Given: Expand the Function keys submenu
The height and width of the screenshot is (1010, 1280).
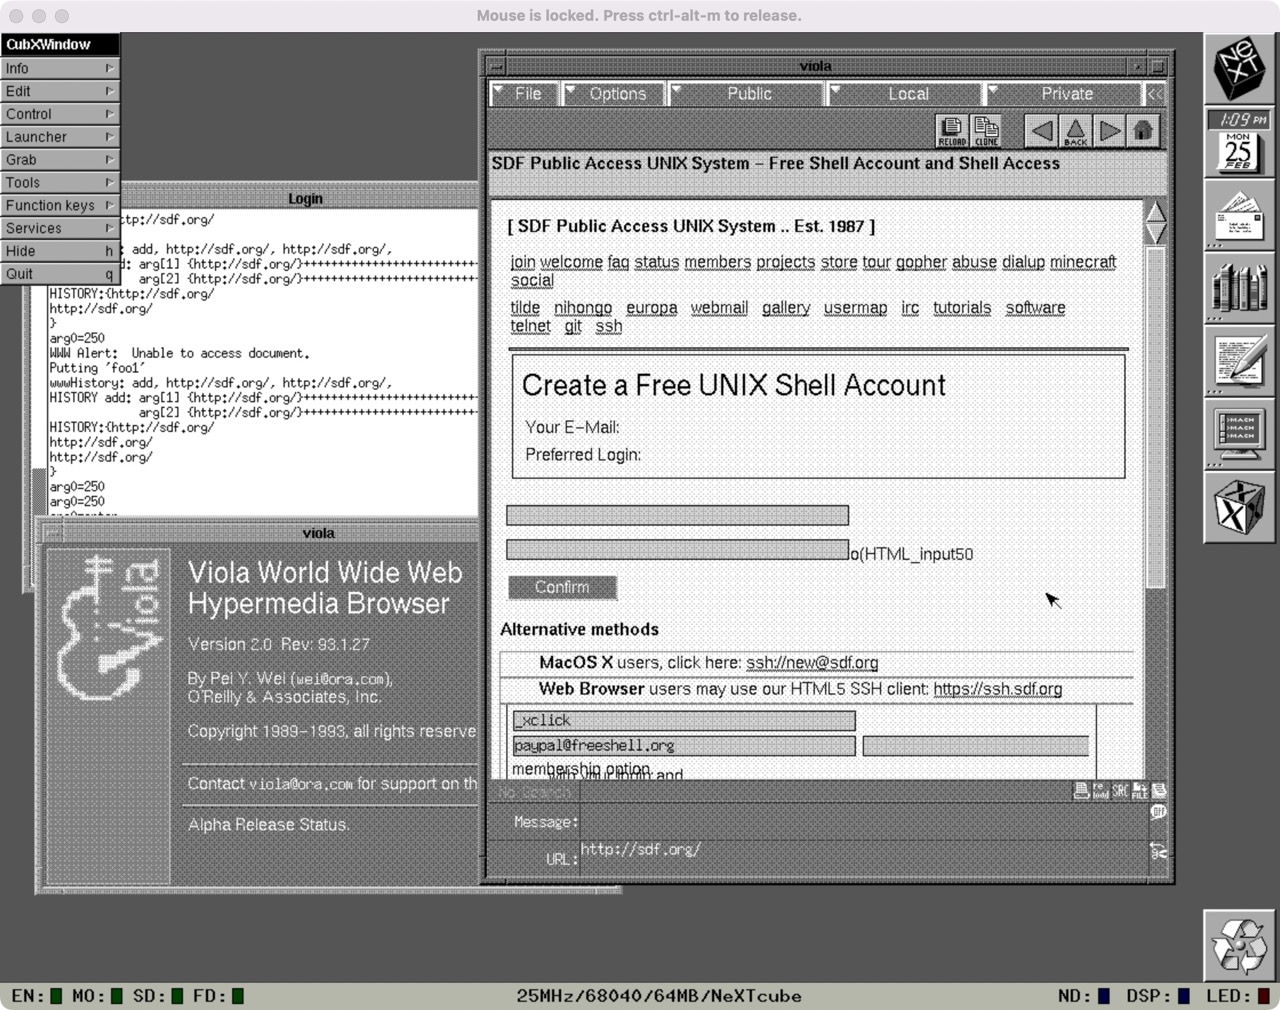Looking at the screenshot, I should point(60,205).
